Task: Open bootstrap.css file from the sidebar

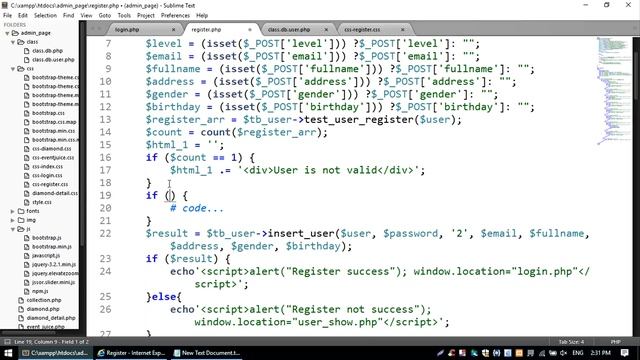Action: (x=48, y=113)
